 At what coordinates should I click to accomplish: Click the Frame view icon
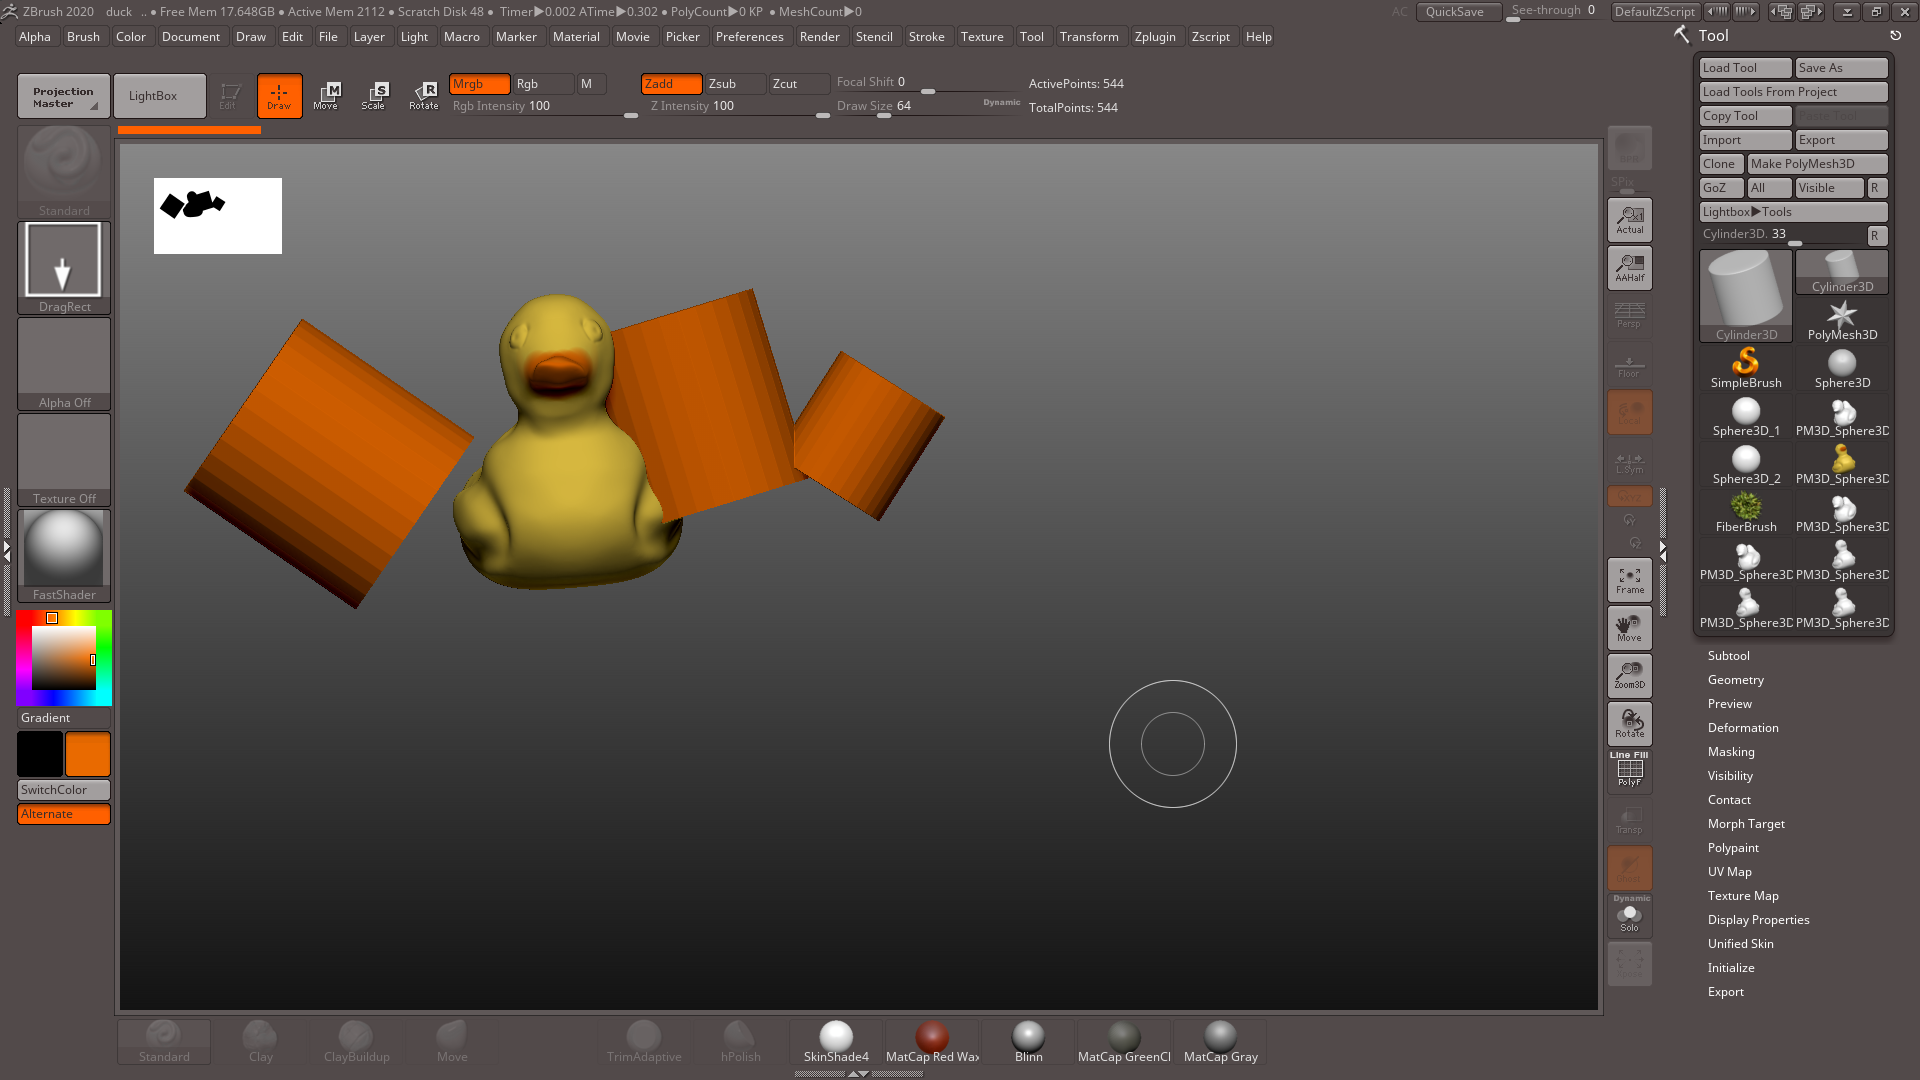click(1629, 580)
